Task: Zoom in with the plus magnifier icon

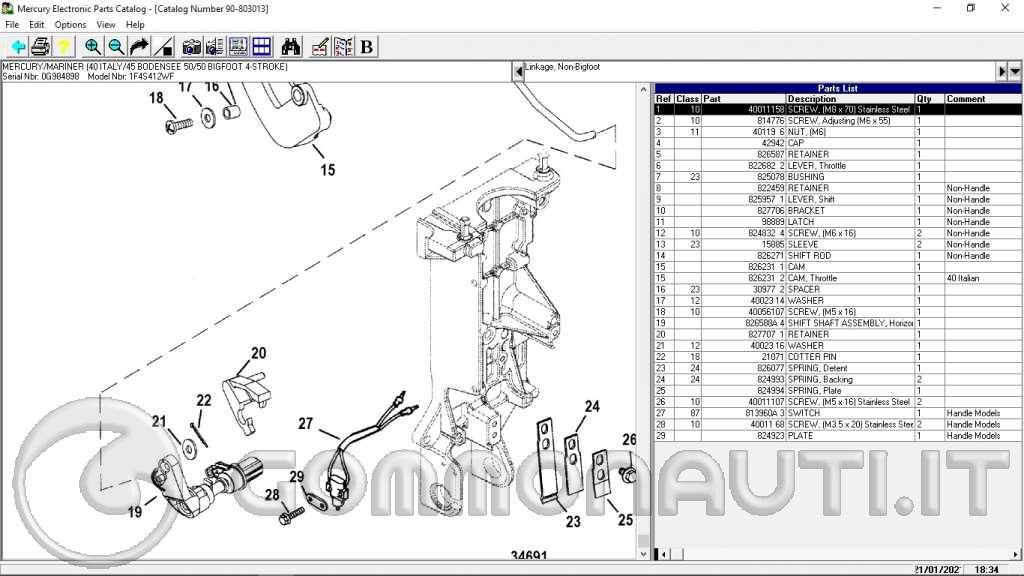Action: tap(93, 46)
